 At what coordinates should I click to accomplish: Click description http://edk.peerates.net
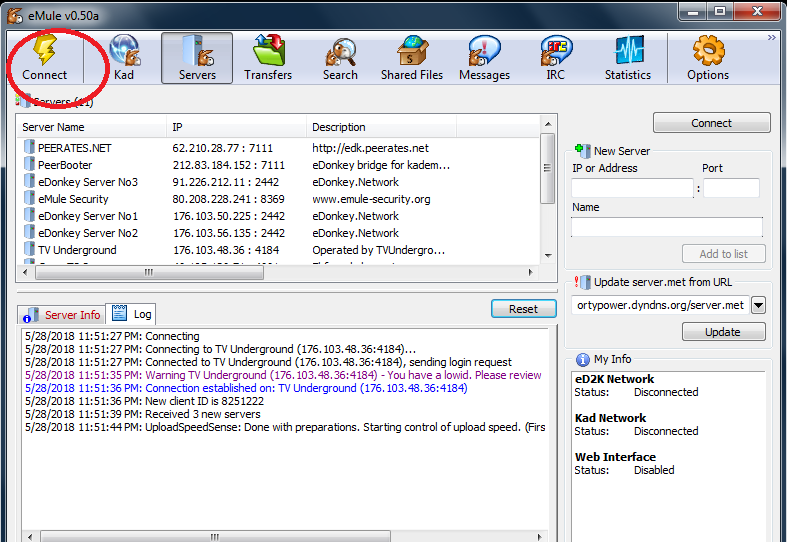point(370,148)
